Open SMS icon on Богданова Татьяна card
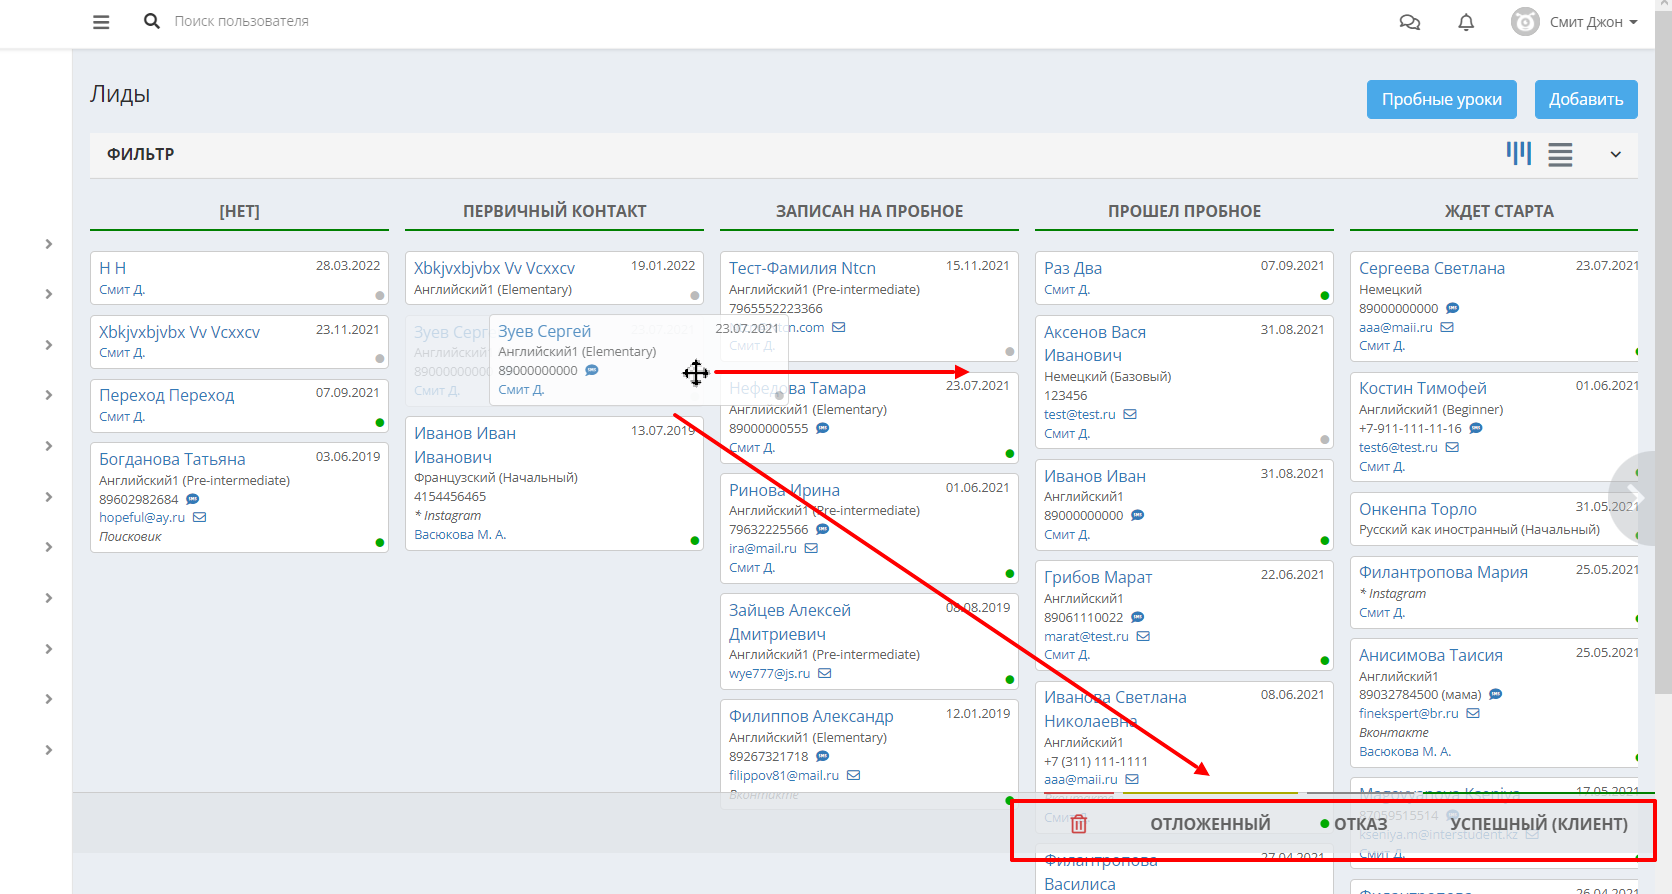 [193, 499]
